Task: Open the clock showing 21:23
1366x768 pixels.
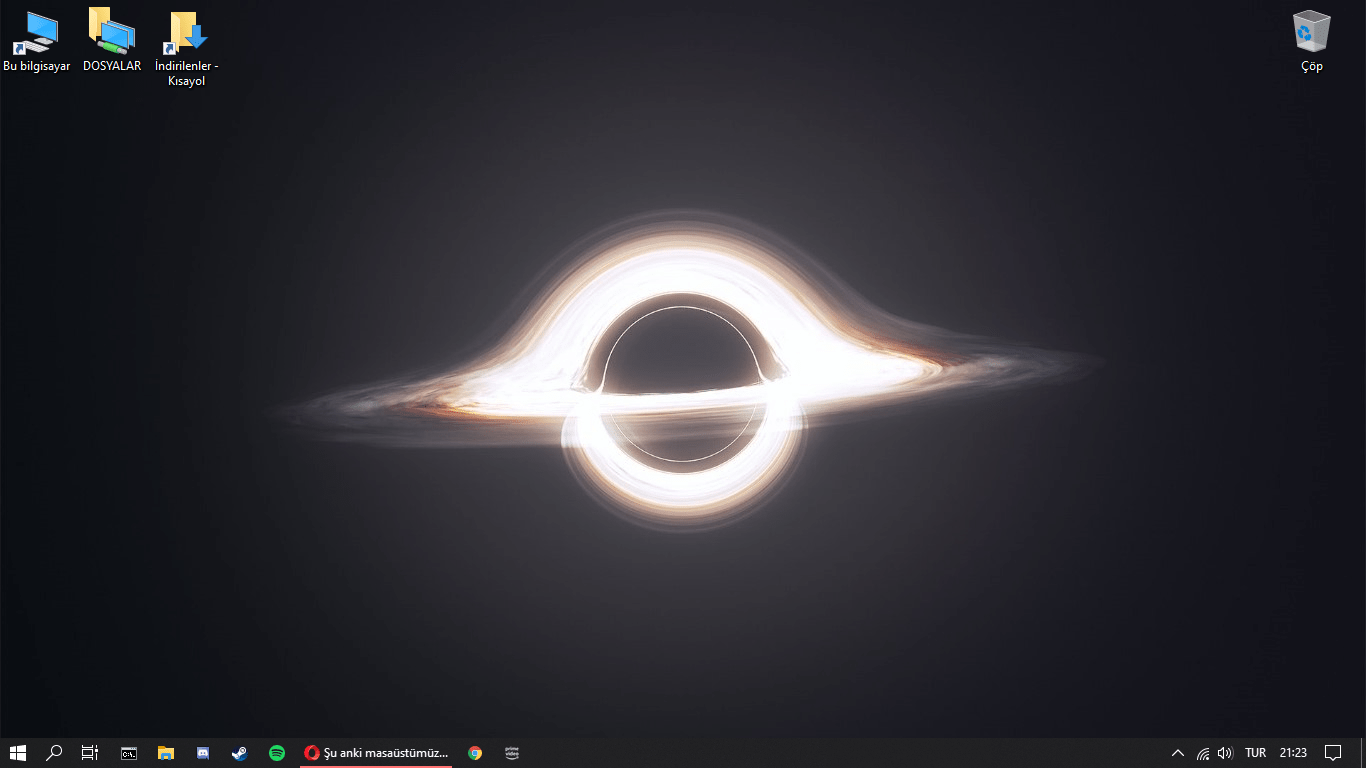Action: click(1293, 753)
